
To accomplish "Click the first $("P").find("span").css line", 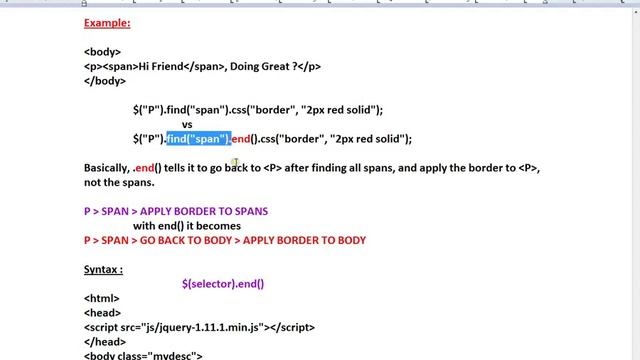I will click(258, 110).
